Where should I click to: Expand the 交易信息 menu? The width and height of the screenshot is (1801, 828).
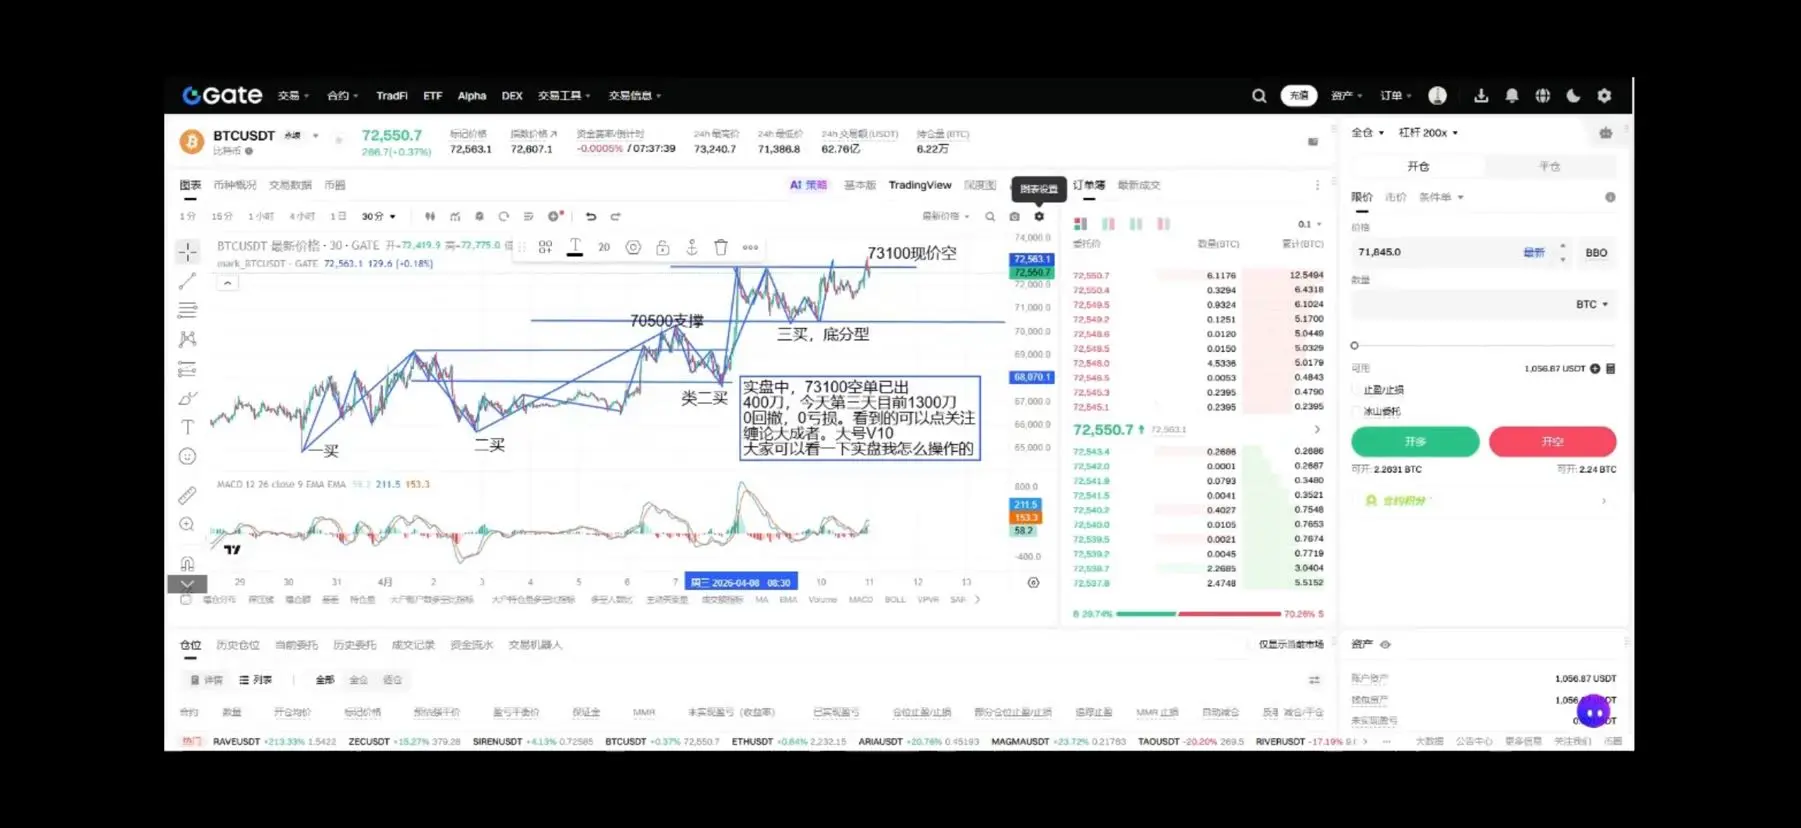coord(635,96)
